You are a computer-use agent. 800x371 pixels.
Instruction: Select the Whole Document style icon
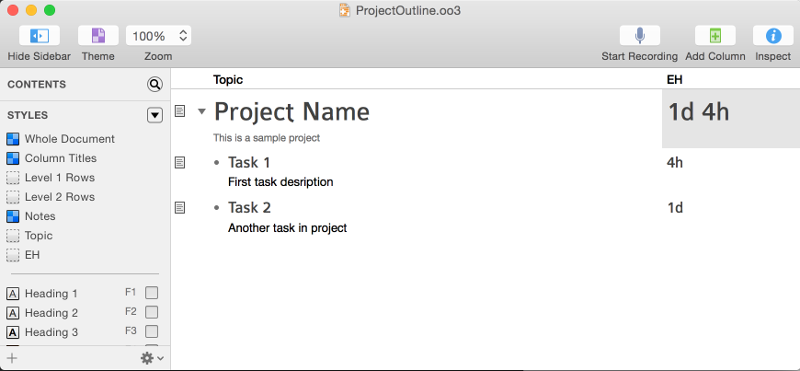pos(13,139)
